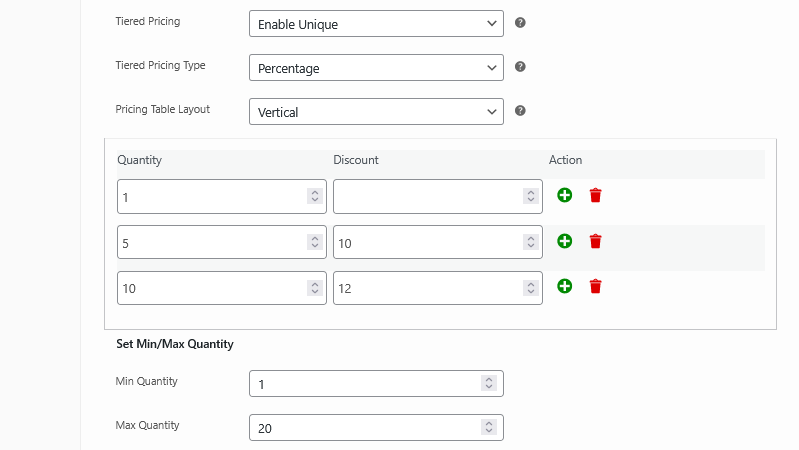The image size is (799, 450).
Task: Remove the quantity 5 tier row
Action: (596, 241)
